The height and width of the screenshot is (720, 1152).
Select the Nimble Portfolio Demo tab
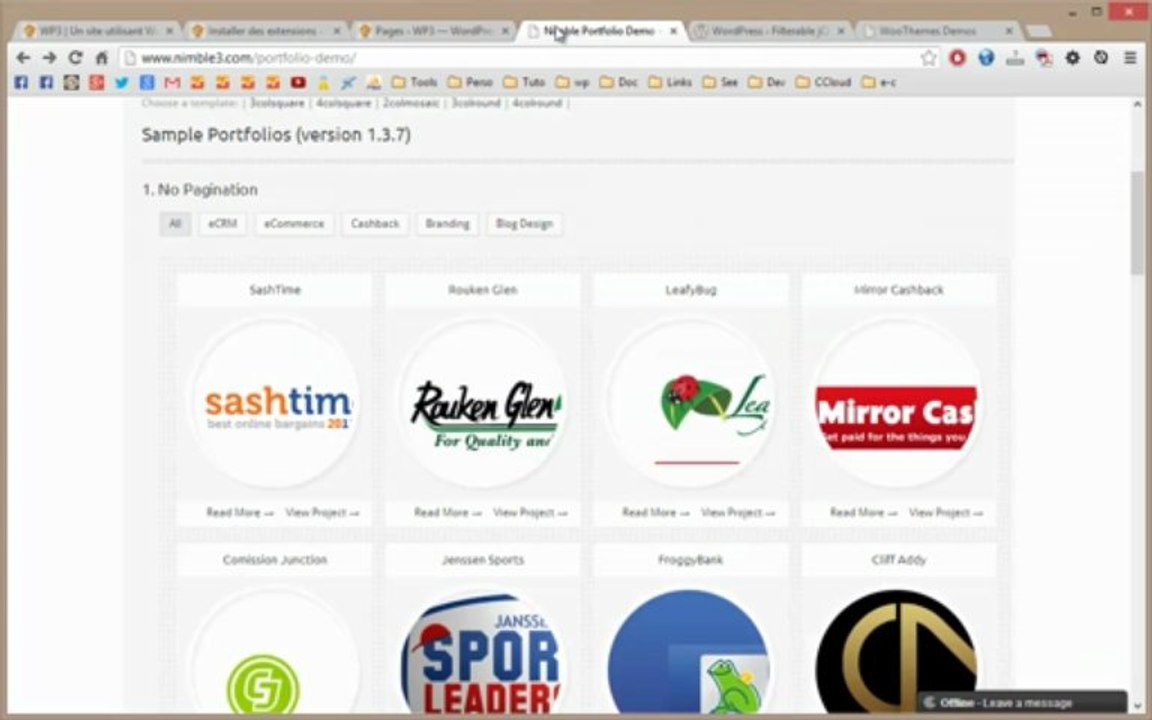(601, 31)
